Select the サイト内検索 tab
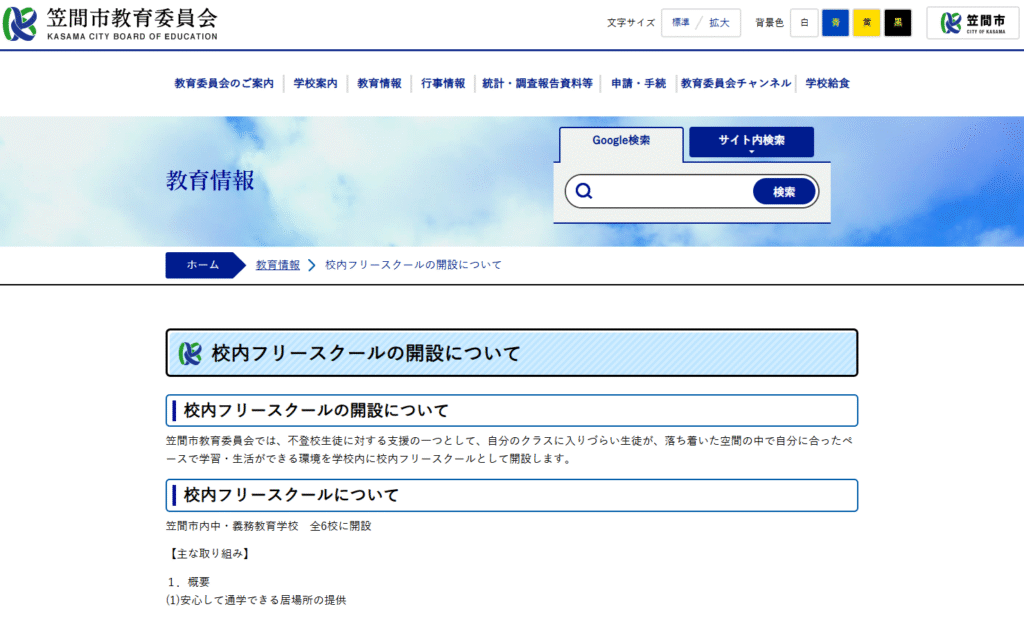Image resolution: width=1024 pixels, height=618 pixels. (x=751, y=141)
